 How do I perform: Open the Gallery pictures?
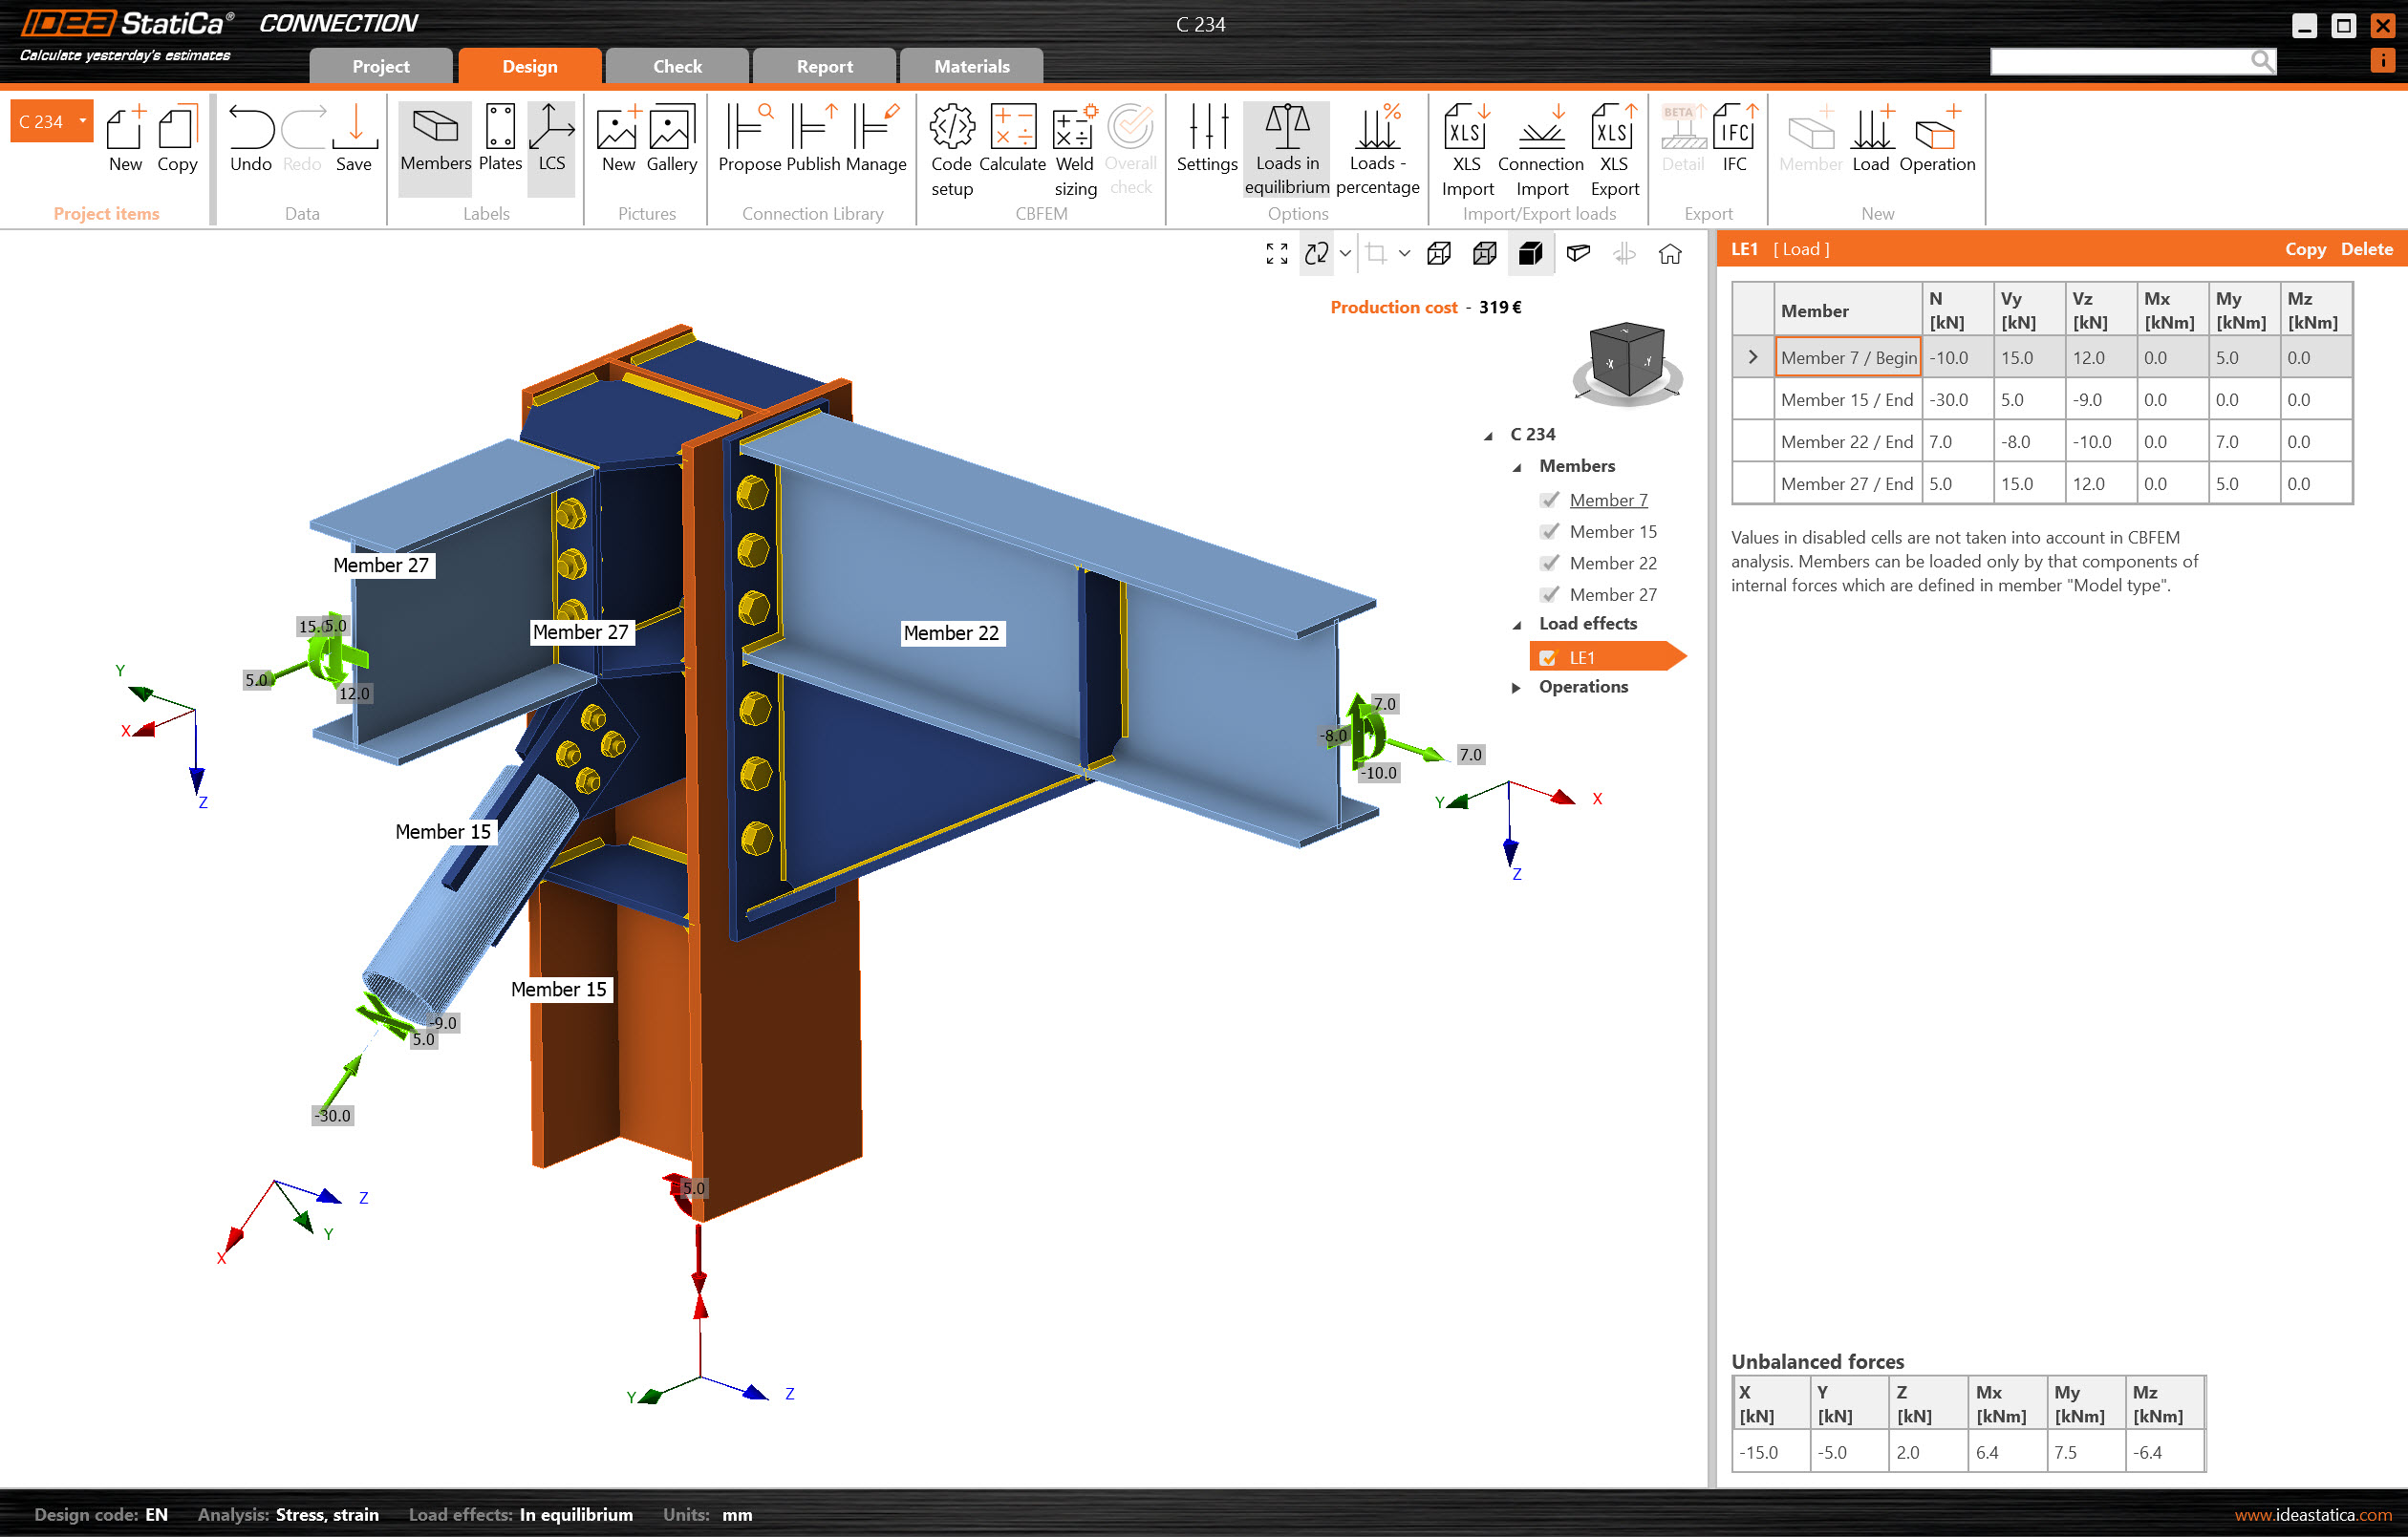[671, 130]
